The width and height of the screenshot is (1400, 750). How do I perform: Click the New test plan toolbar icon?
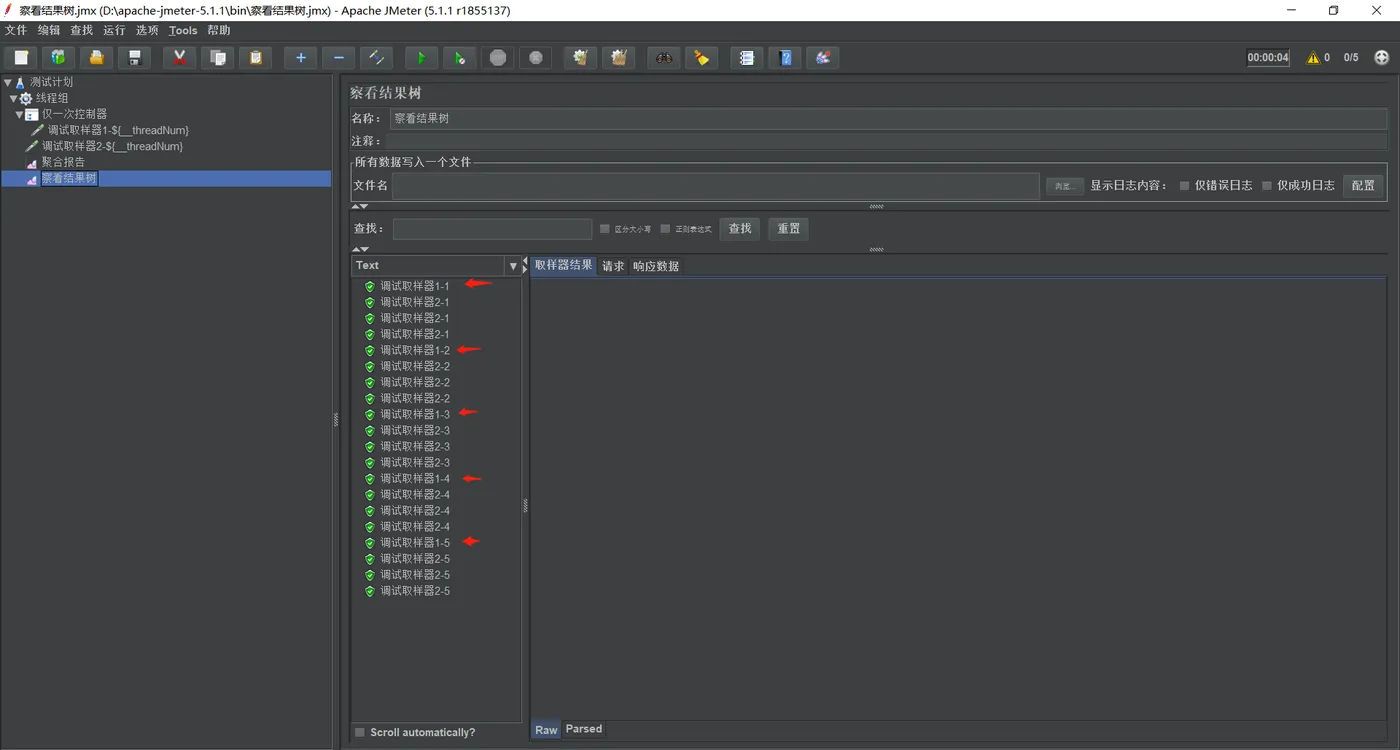tap(21, 58)
